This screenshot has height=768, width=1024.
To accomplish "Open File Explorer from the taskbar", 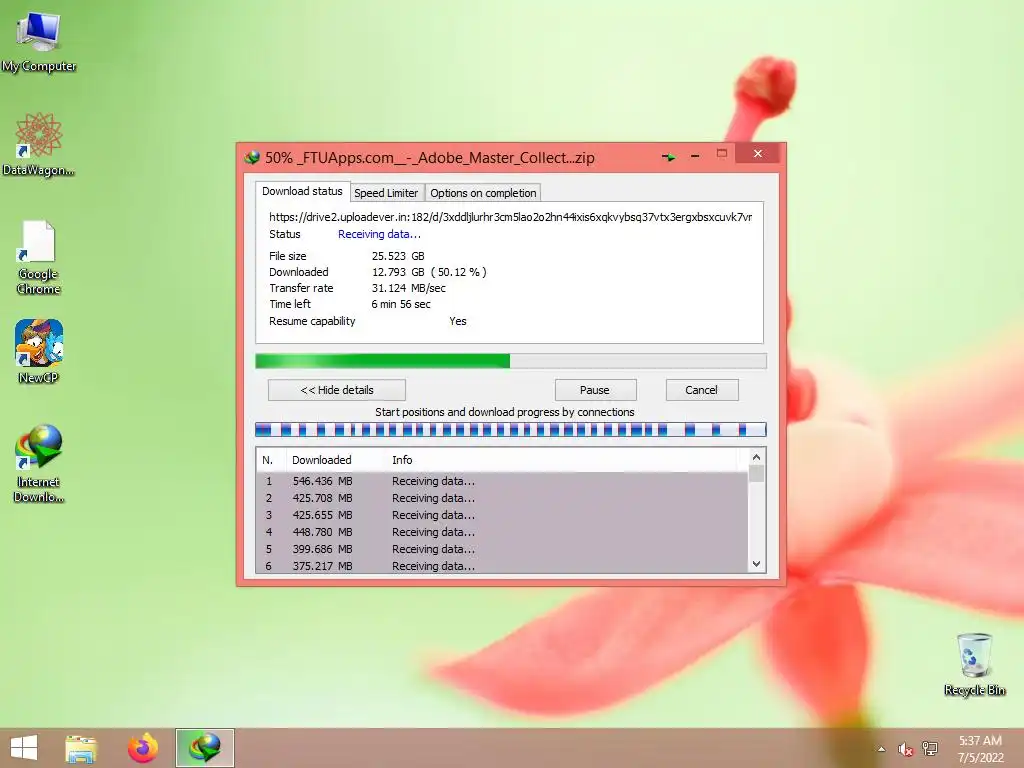I will (81, 748).
